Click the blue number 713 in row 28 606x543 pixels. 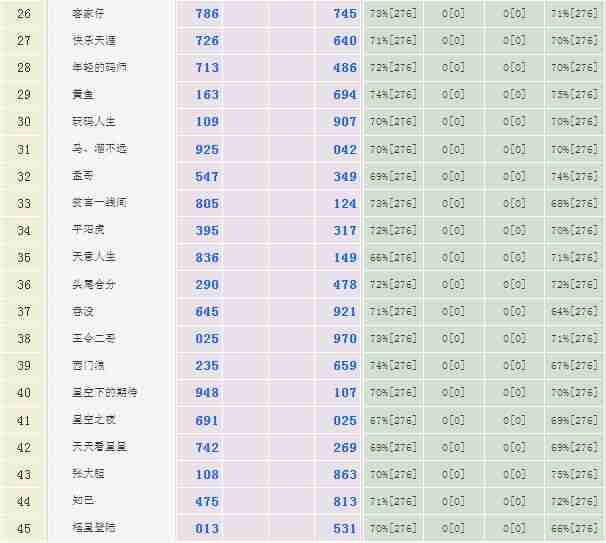pyautogui.click(x=207, y=68)
